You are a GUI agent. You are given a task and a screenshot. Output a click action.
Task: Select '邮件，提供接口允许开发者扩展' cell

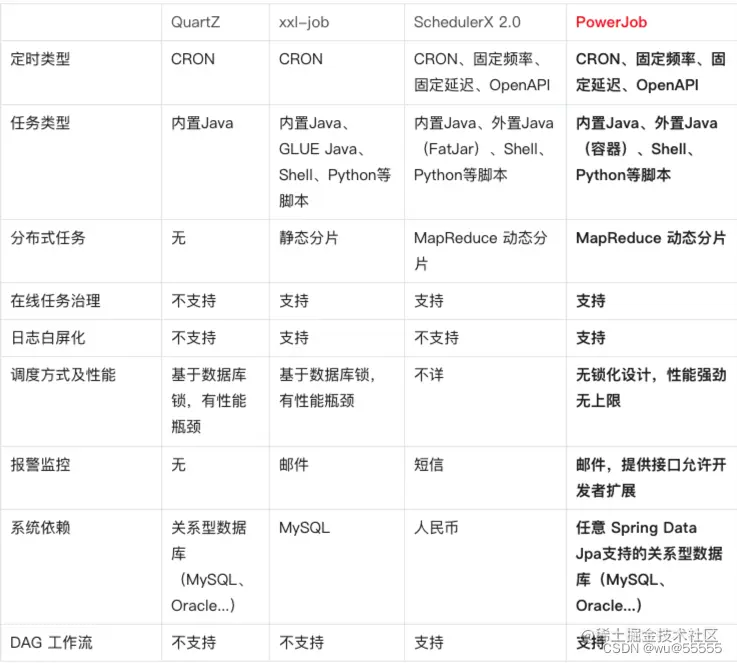tap(651, 477)
